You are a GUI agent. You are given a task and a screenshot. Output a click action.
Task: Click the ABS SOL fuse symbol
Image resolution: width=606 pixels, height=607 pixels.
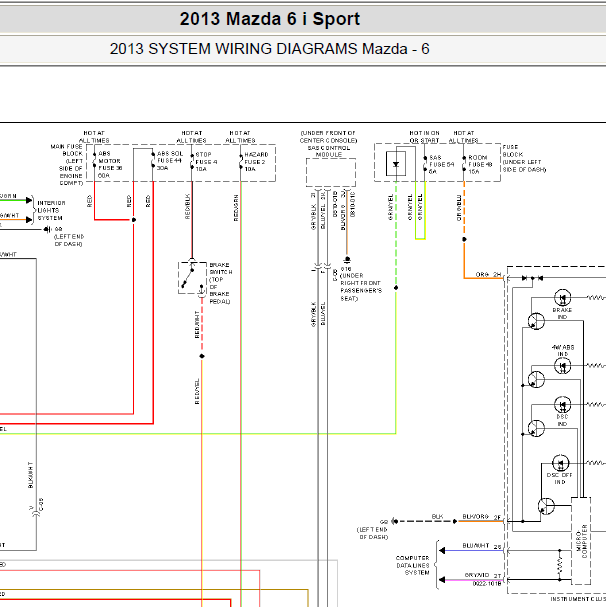coord(153,159)
